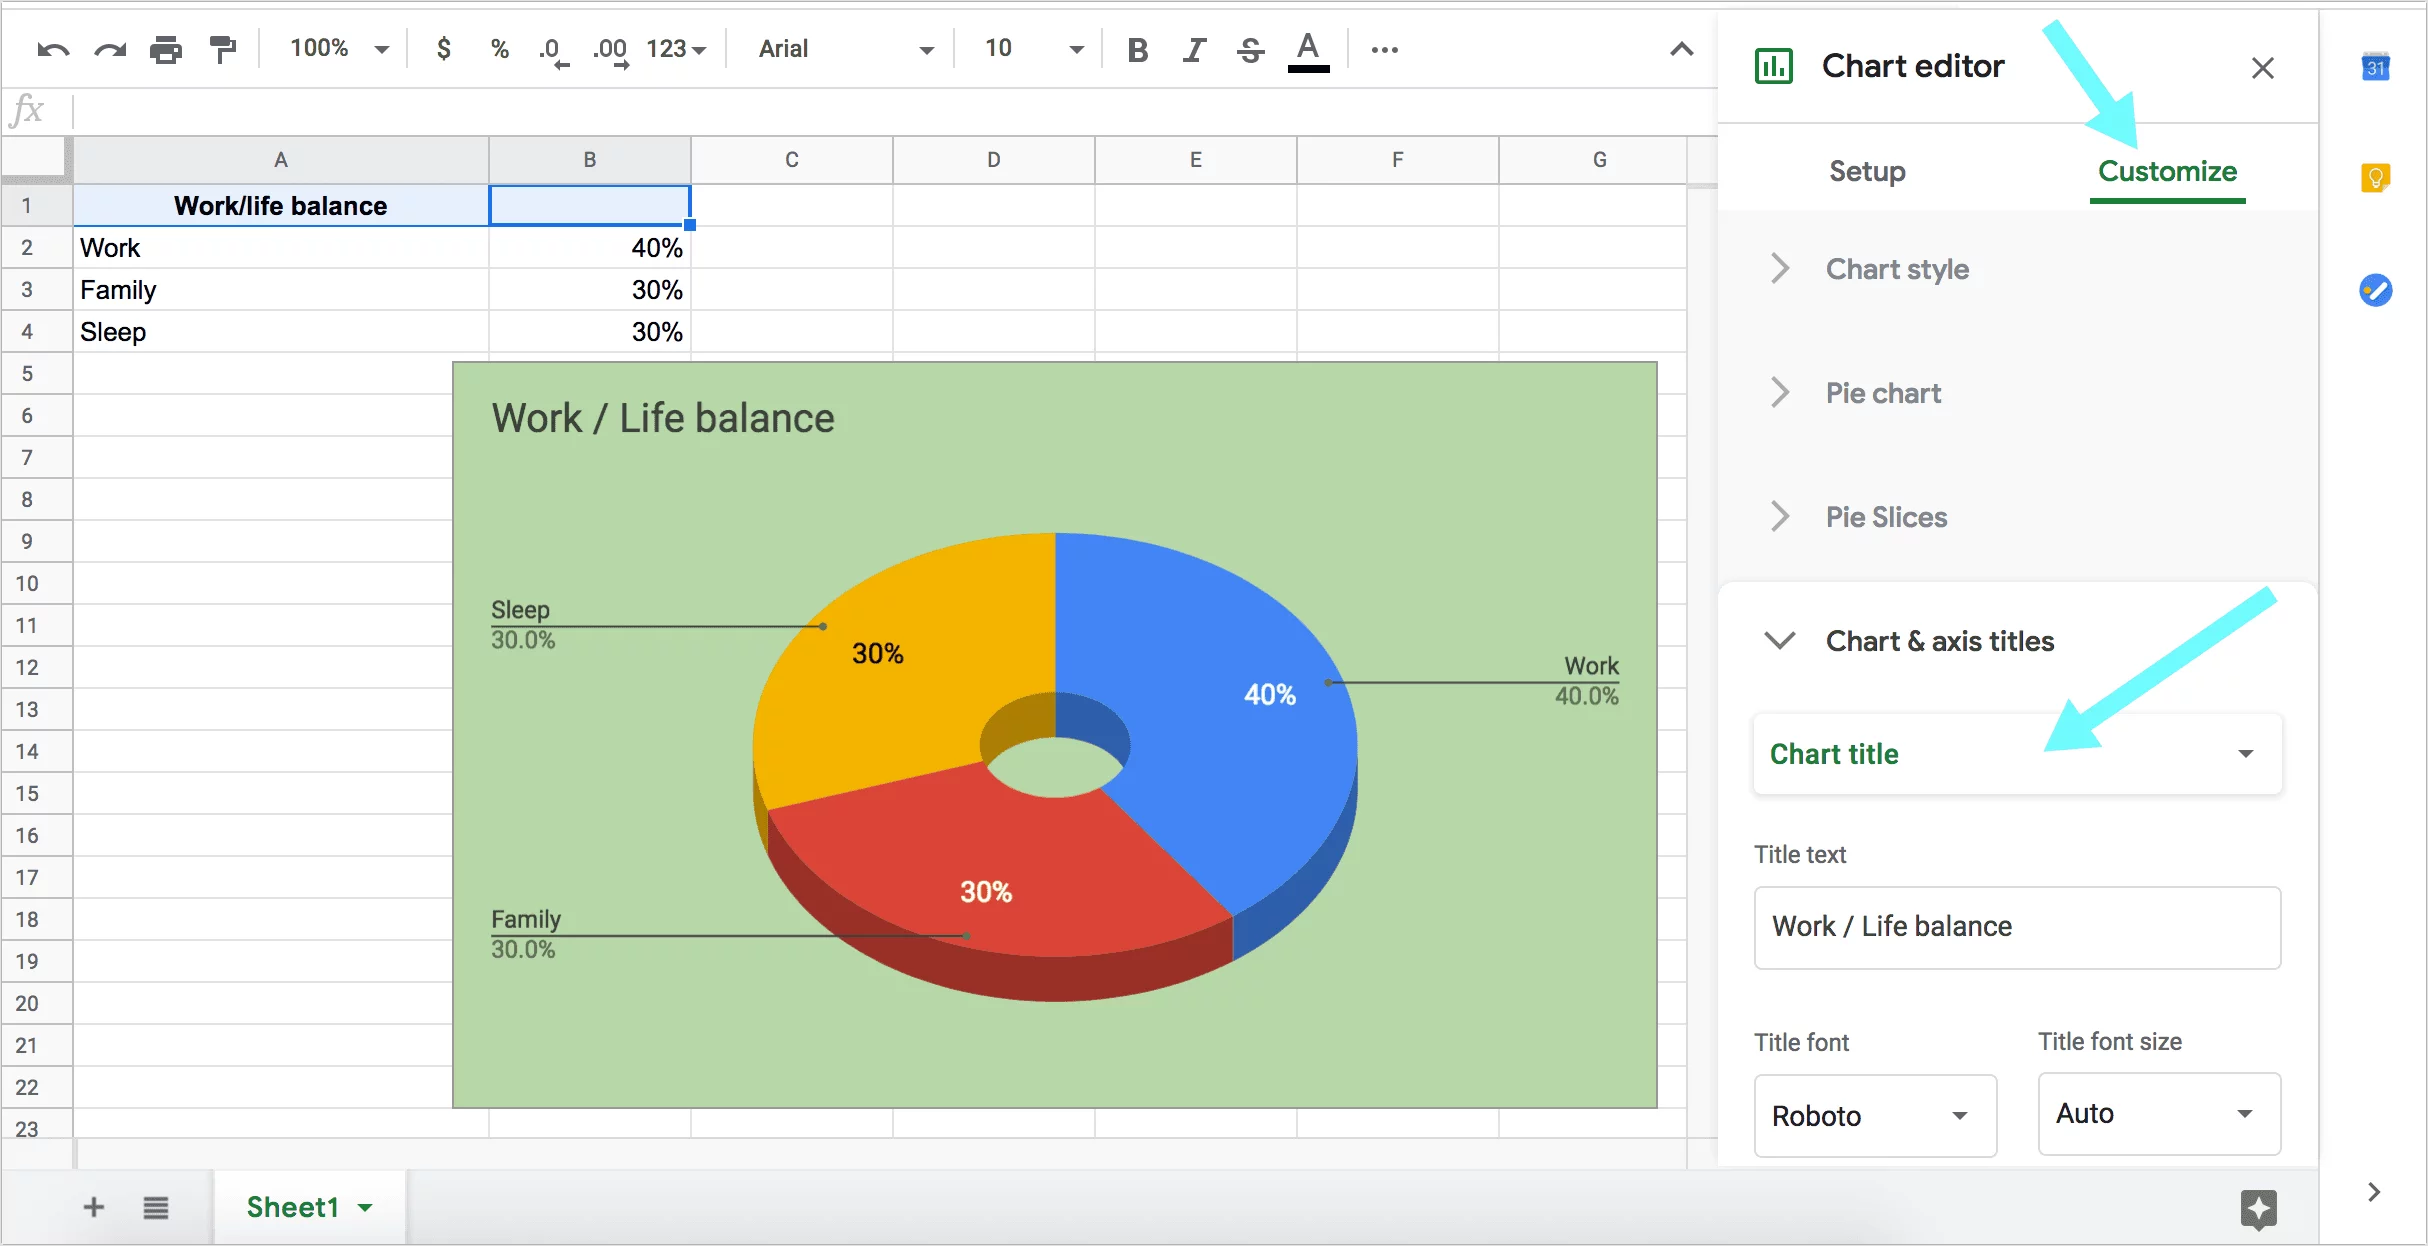Expand the Chart style section
This screenshot has width=2428, height=1246.
pyautogui.click(x=1869, y=269)
